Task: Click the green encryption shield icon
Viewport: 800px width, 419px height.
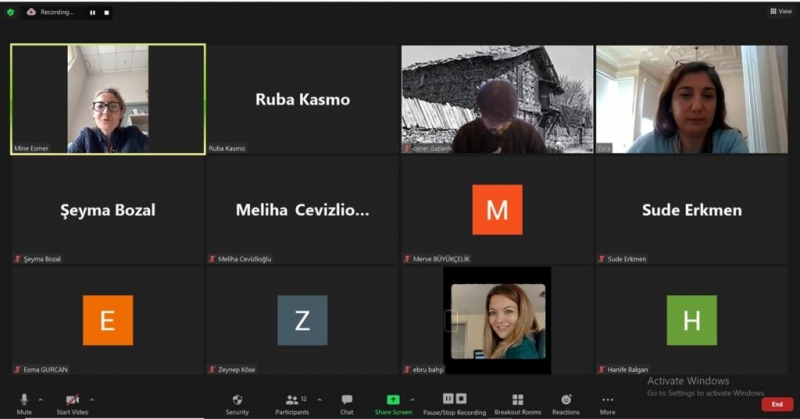Action: (10, 12)
